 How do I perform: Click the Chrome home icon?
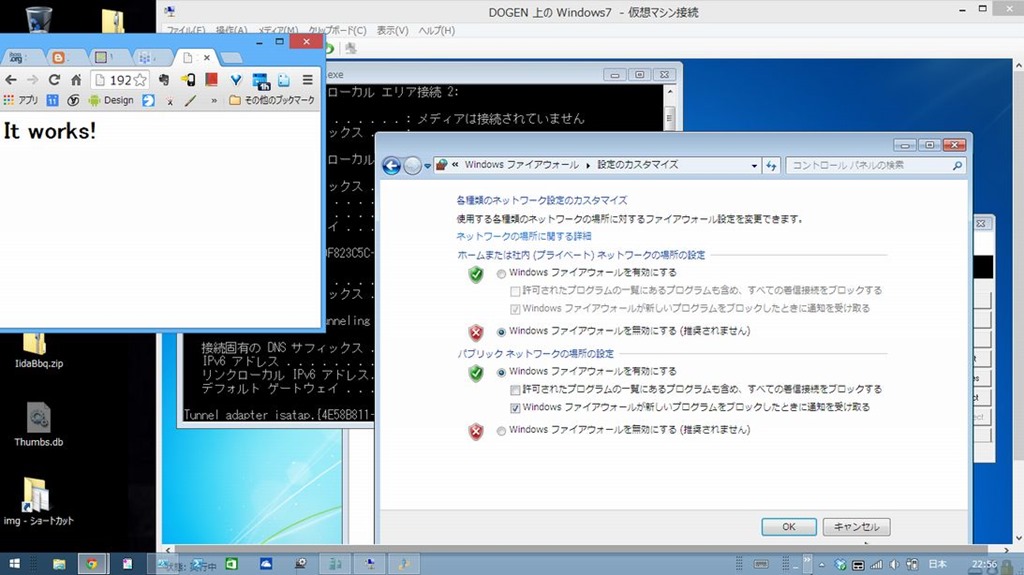pyautogui.click(x=75, y=80)
